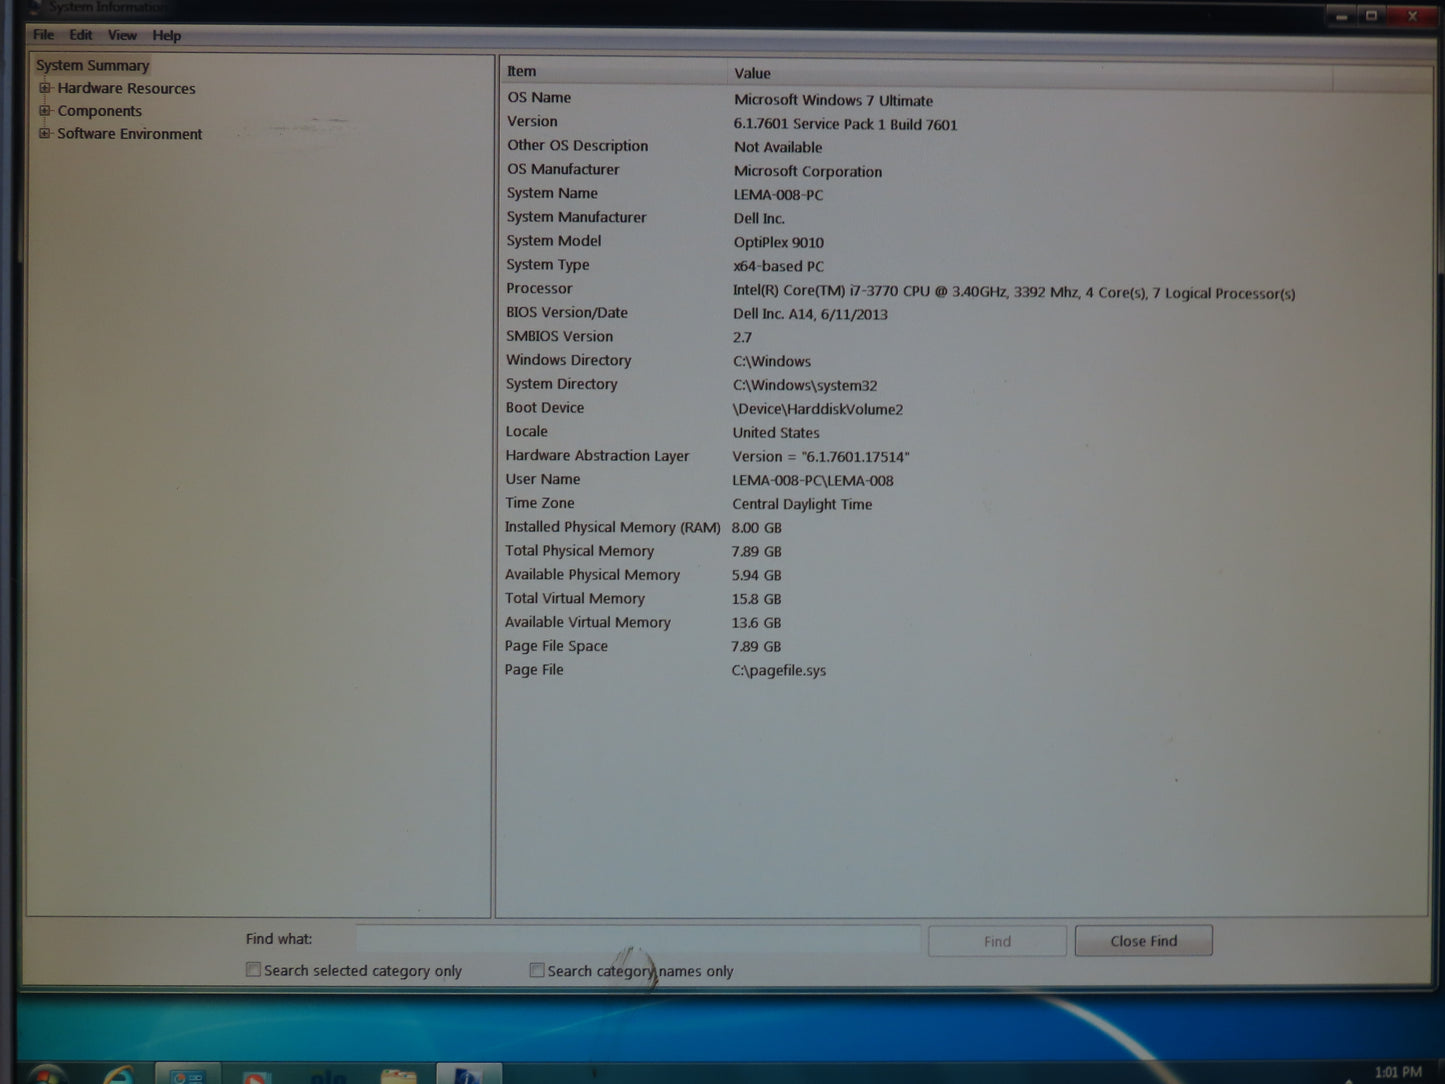Select the System Manufacturer row label
Image resolution: width=1445 pixels, height=1084 pixels.
(x=576, y=217)
